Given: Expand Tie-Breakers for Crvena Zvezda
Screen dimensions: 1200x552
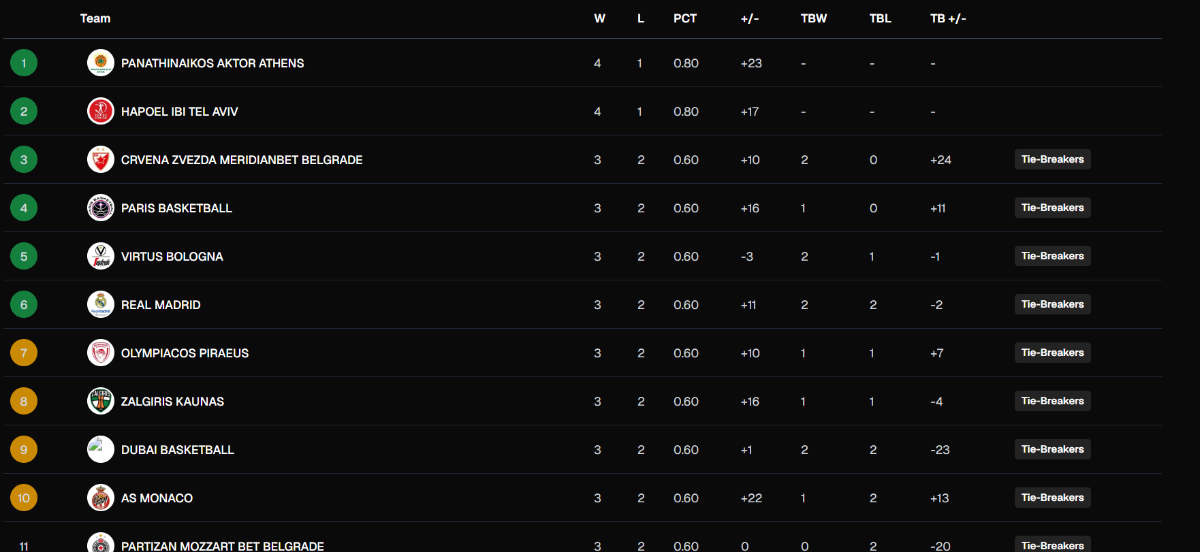Looking at the screenshot, I should tap(1052, 160).
